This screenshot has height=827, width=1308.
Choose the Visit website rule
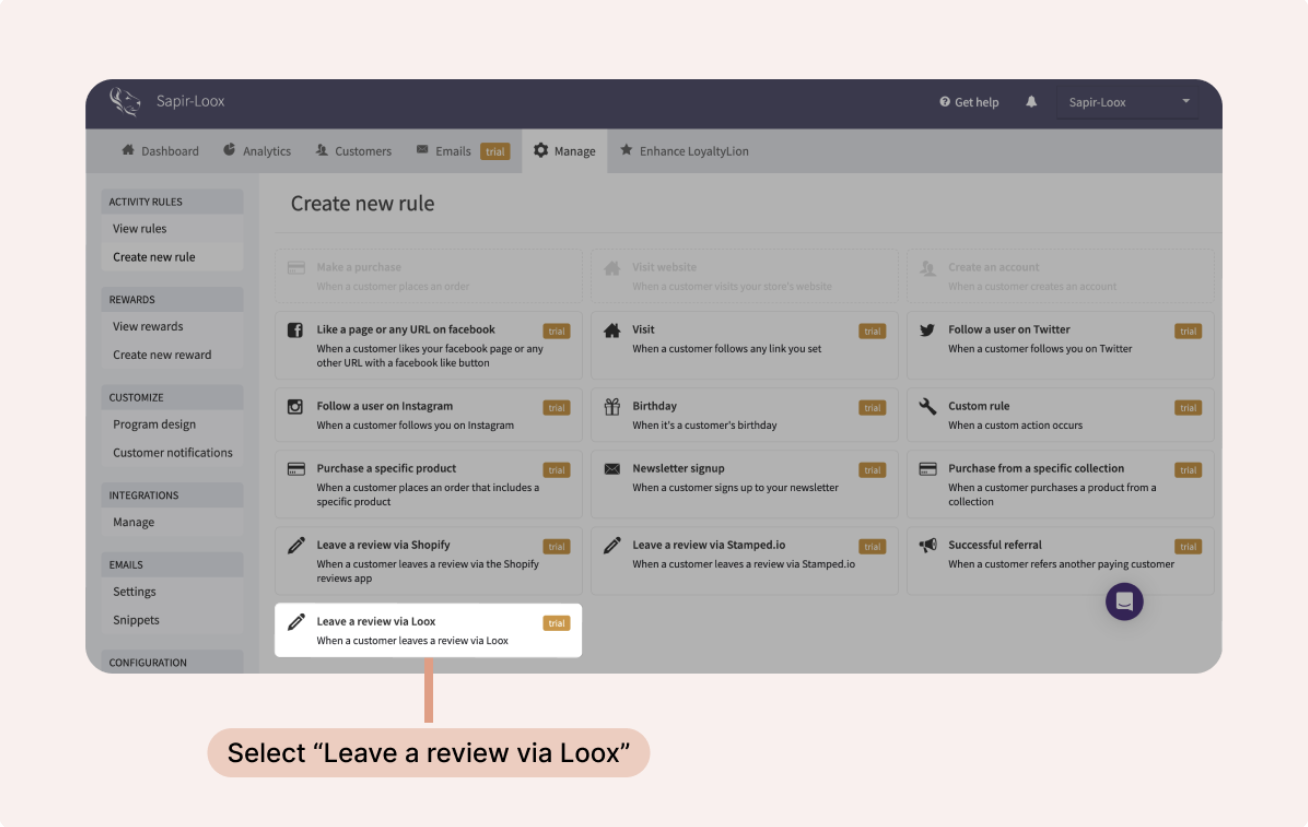[x=744, y=276]
